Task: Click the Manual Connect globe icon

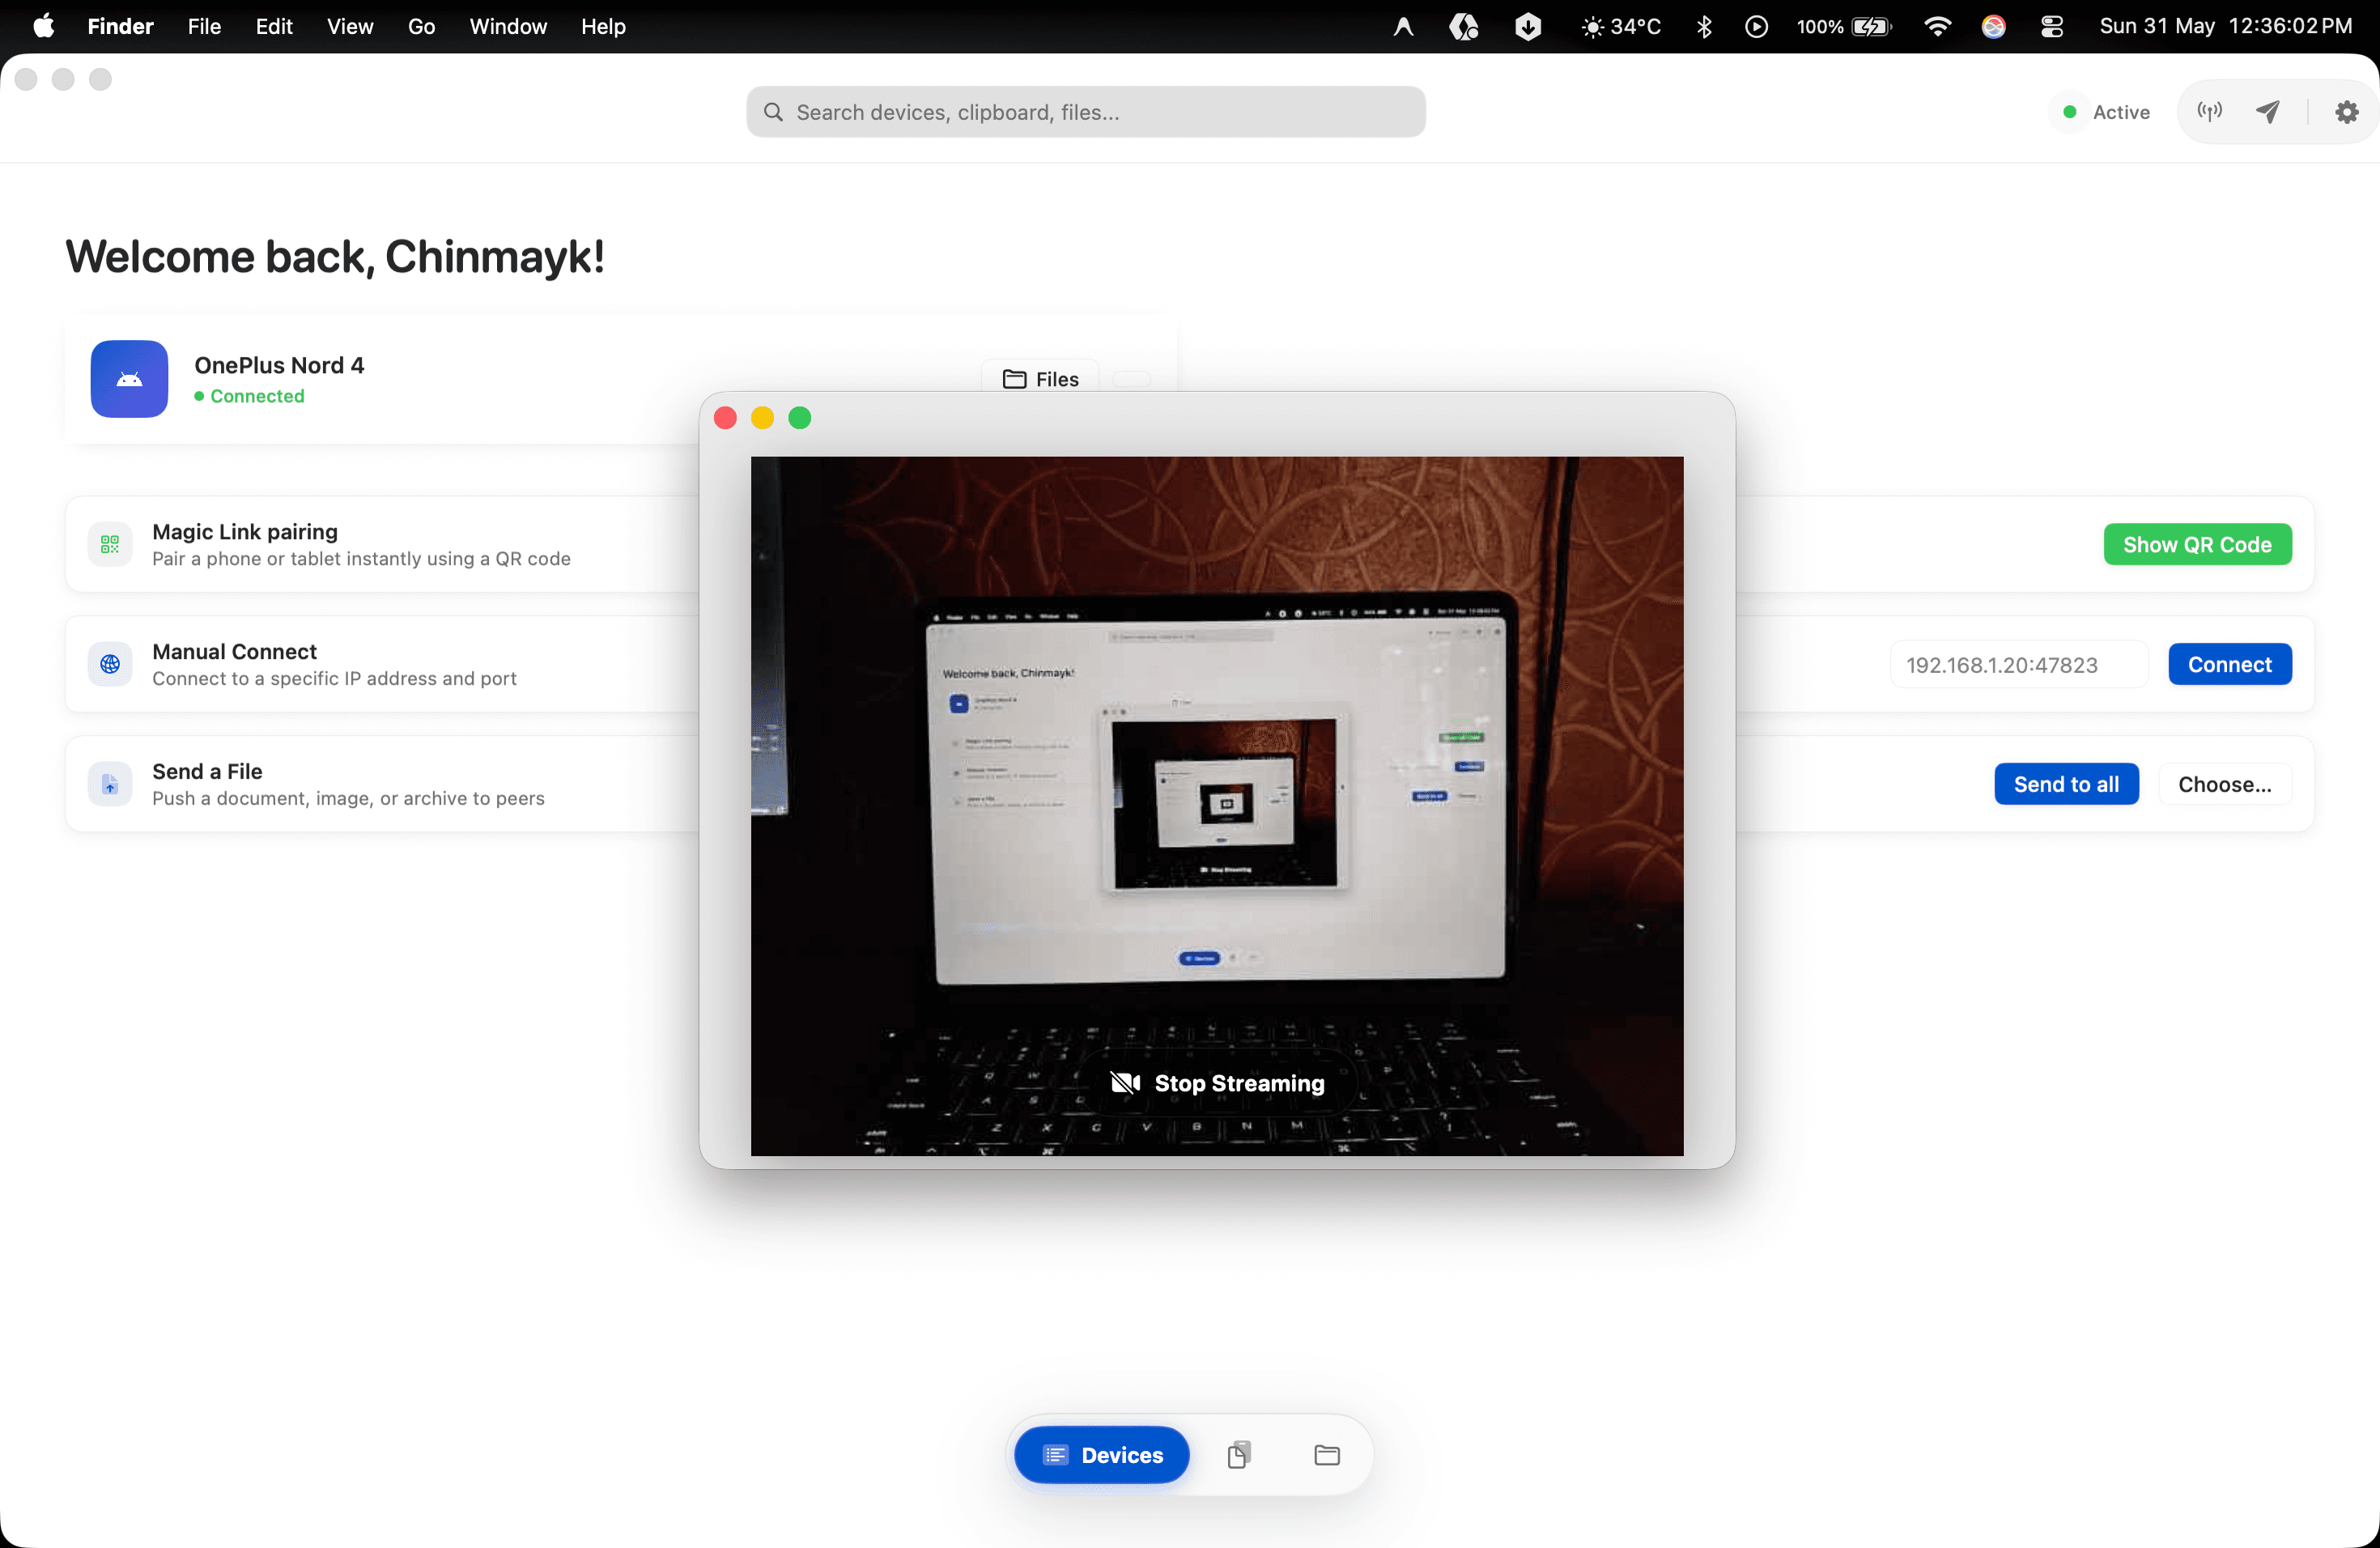Action: pos(110,664)
